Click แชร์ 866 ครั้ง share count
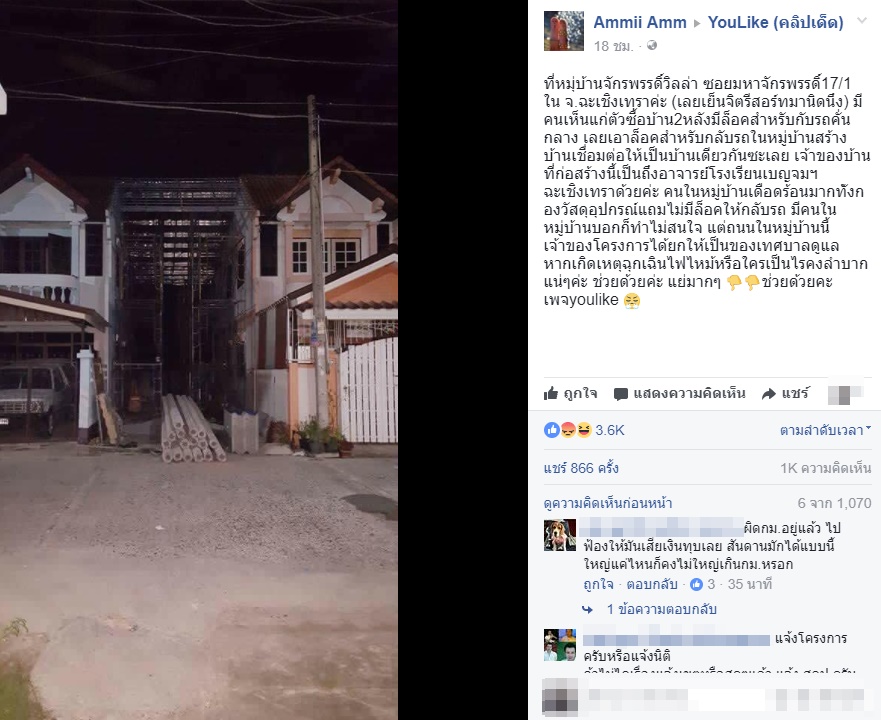The height and width of the screenshot is (720, 881). coord(581,468)
